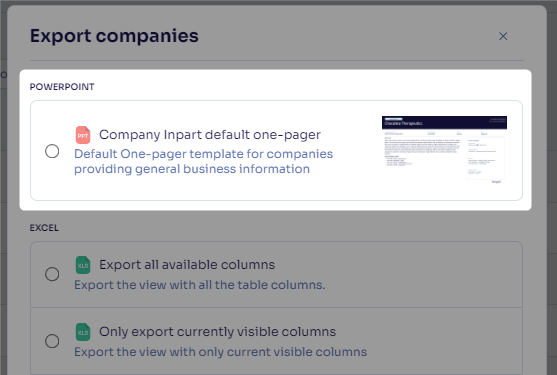Click the EXCEL section heading
Viewport: 557px width, 375px height.
pos(44,228)
